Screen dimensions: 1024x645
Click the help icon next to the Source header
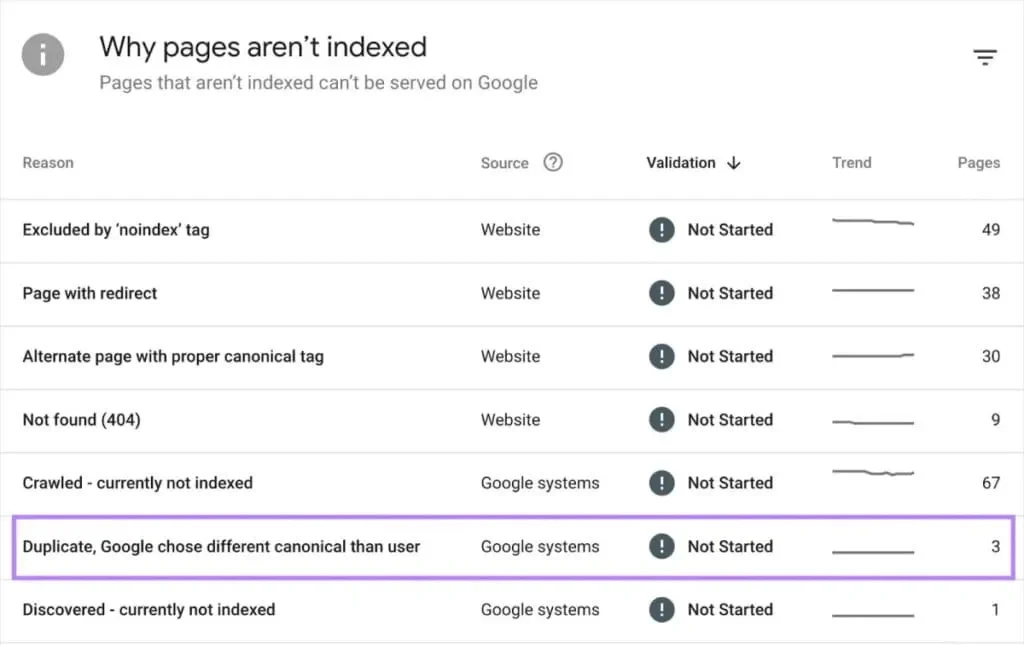(554, 162)
